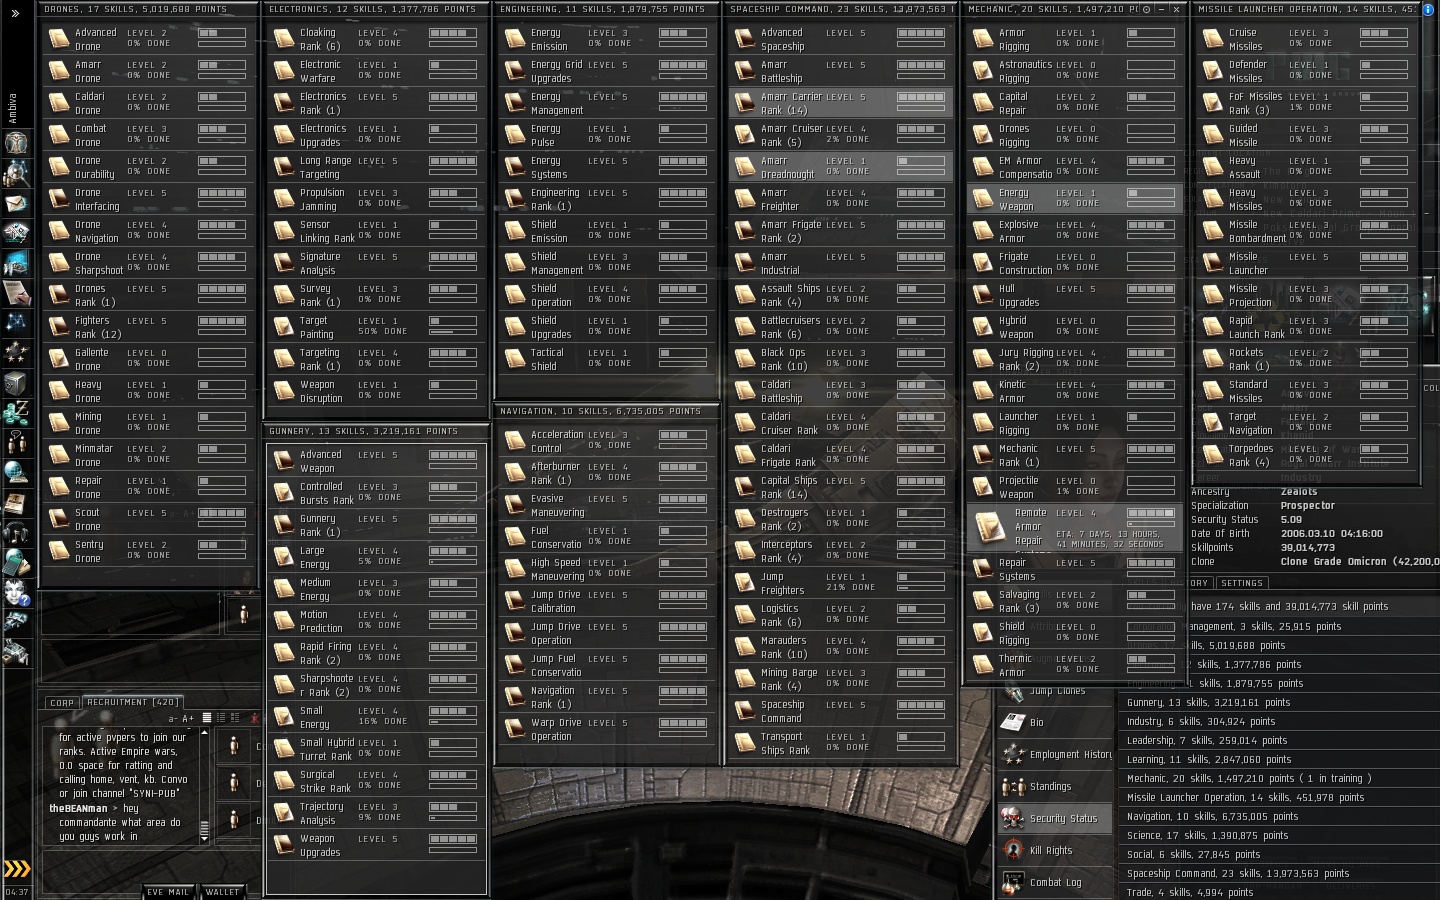Launch the in-game browser globe icon

click(16, 472)
